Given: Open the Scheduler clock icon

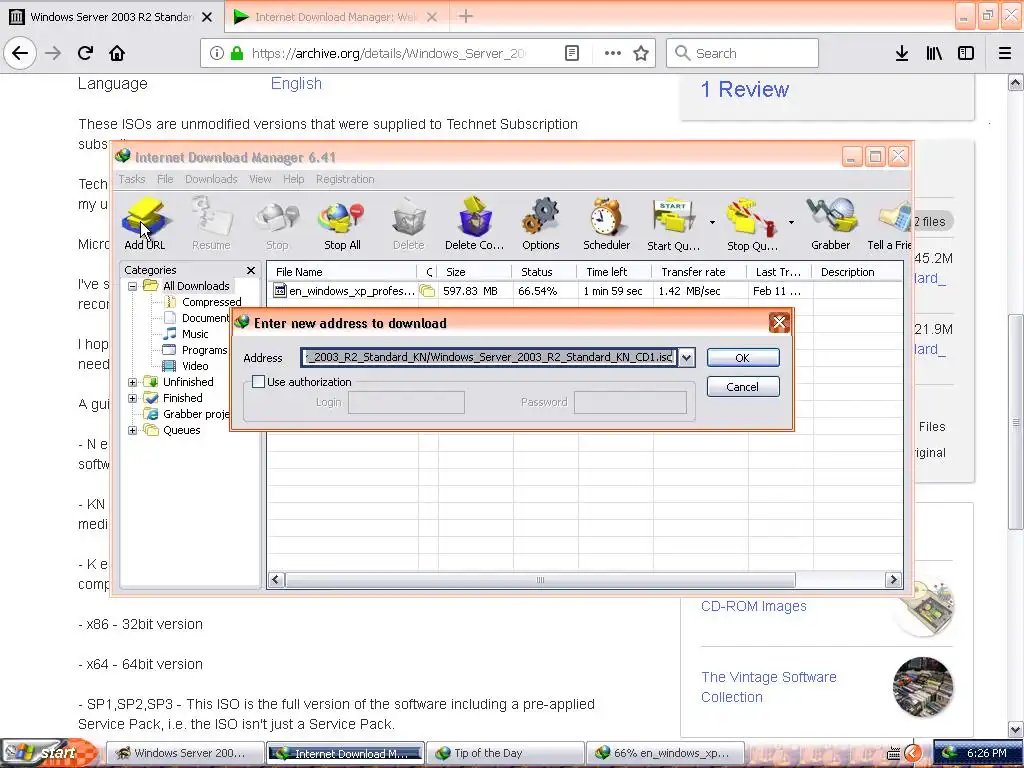Looking at the screenshot, I should [607, 224].
